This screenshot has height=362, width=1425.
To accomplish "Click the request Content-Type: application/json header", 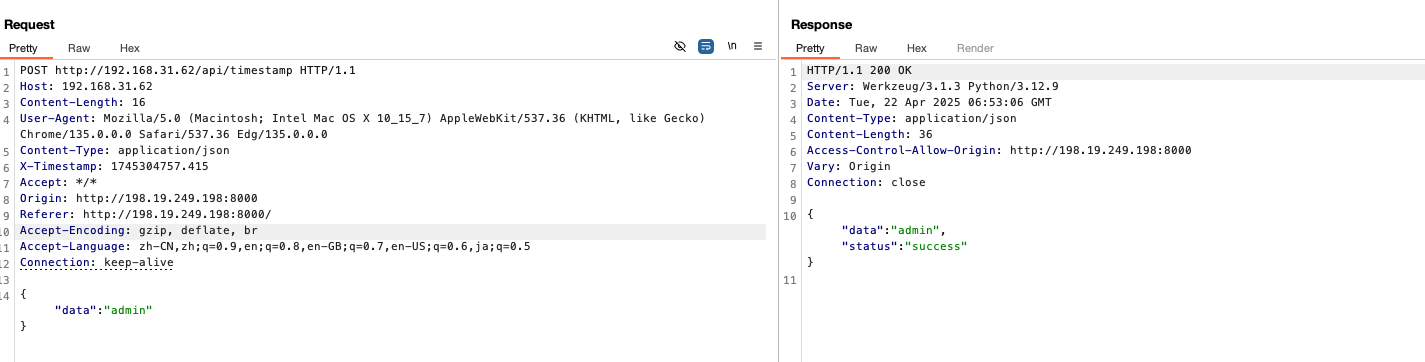I will (125, 151).
